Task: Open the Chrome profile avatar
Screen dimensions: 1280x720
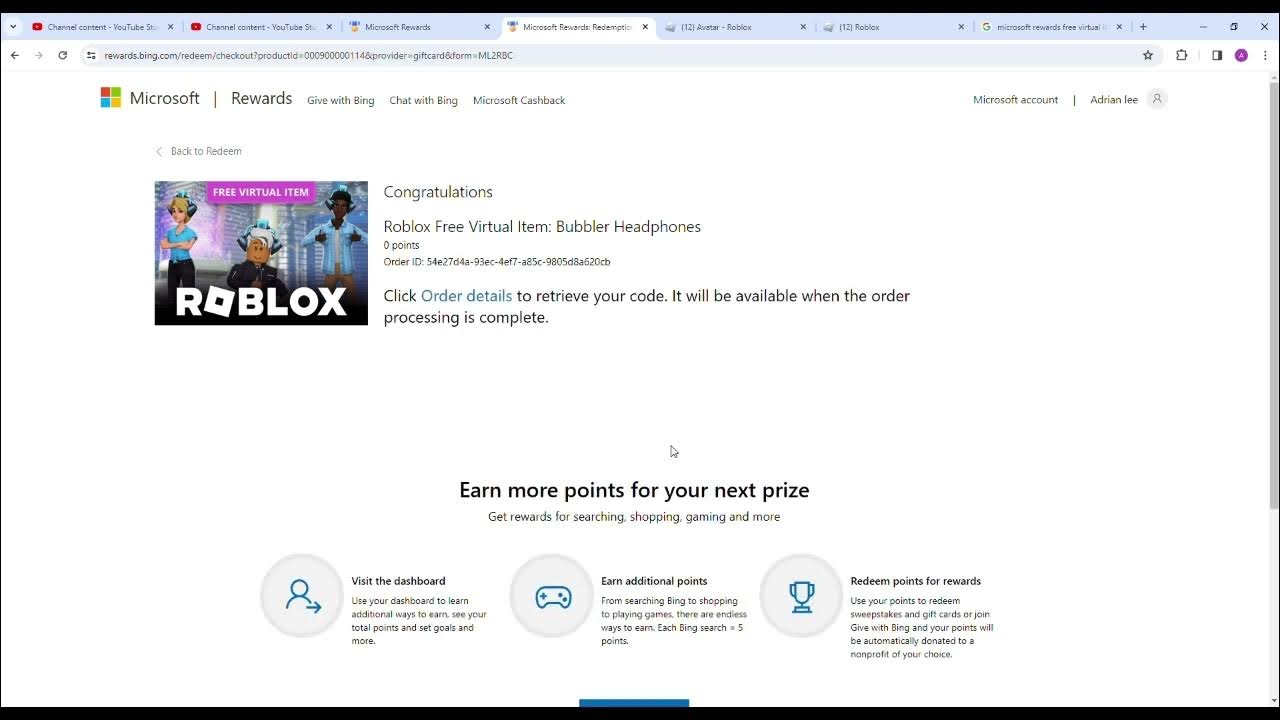Action: (1241, 55)
